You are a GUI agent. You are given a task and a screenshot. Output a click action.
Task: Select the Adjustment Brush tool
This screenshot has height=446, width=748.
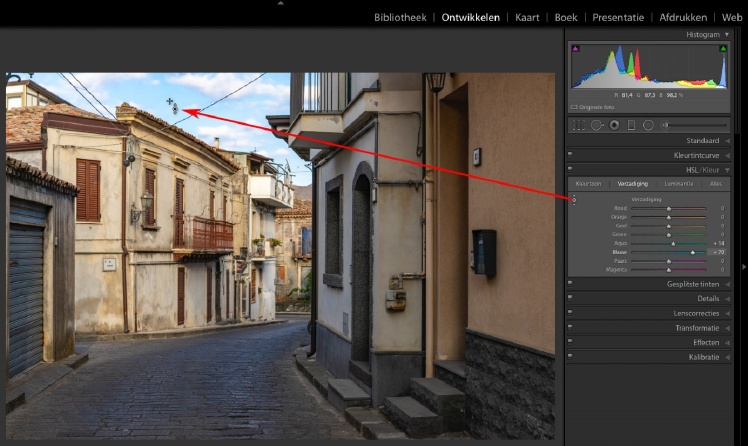pos(695,125)
